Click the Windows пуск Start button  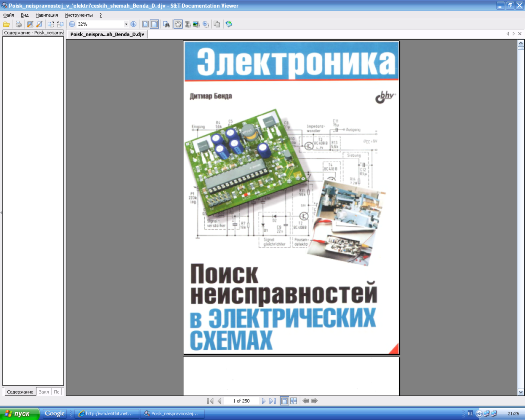tap(20, 414)
